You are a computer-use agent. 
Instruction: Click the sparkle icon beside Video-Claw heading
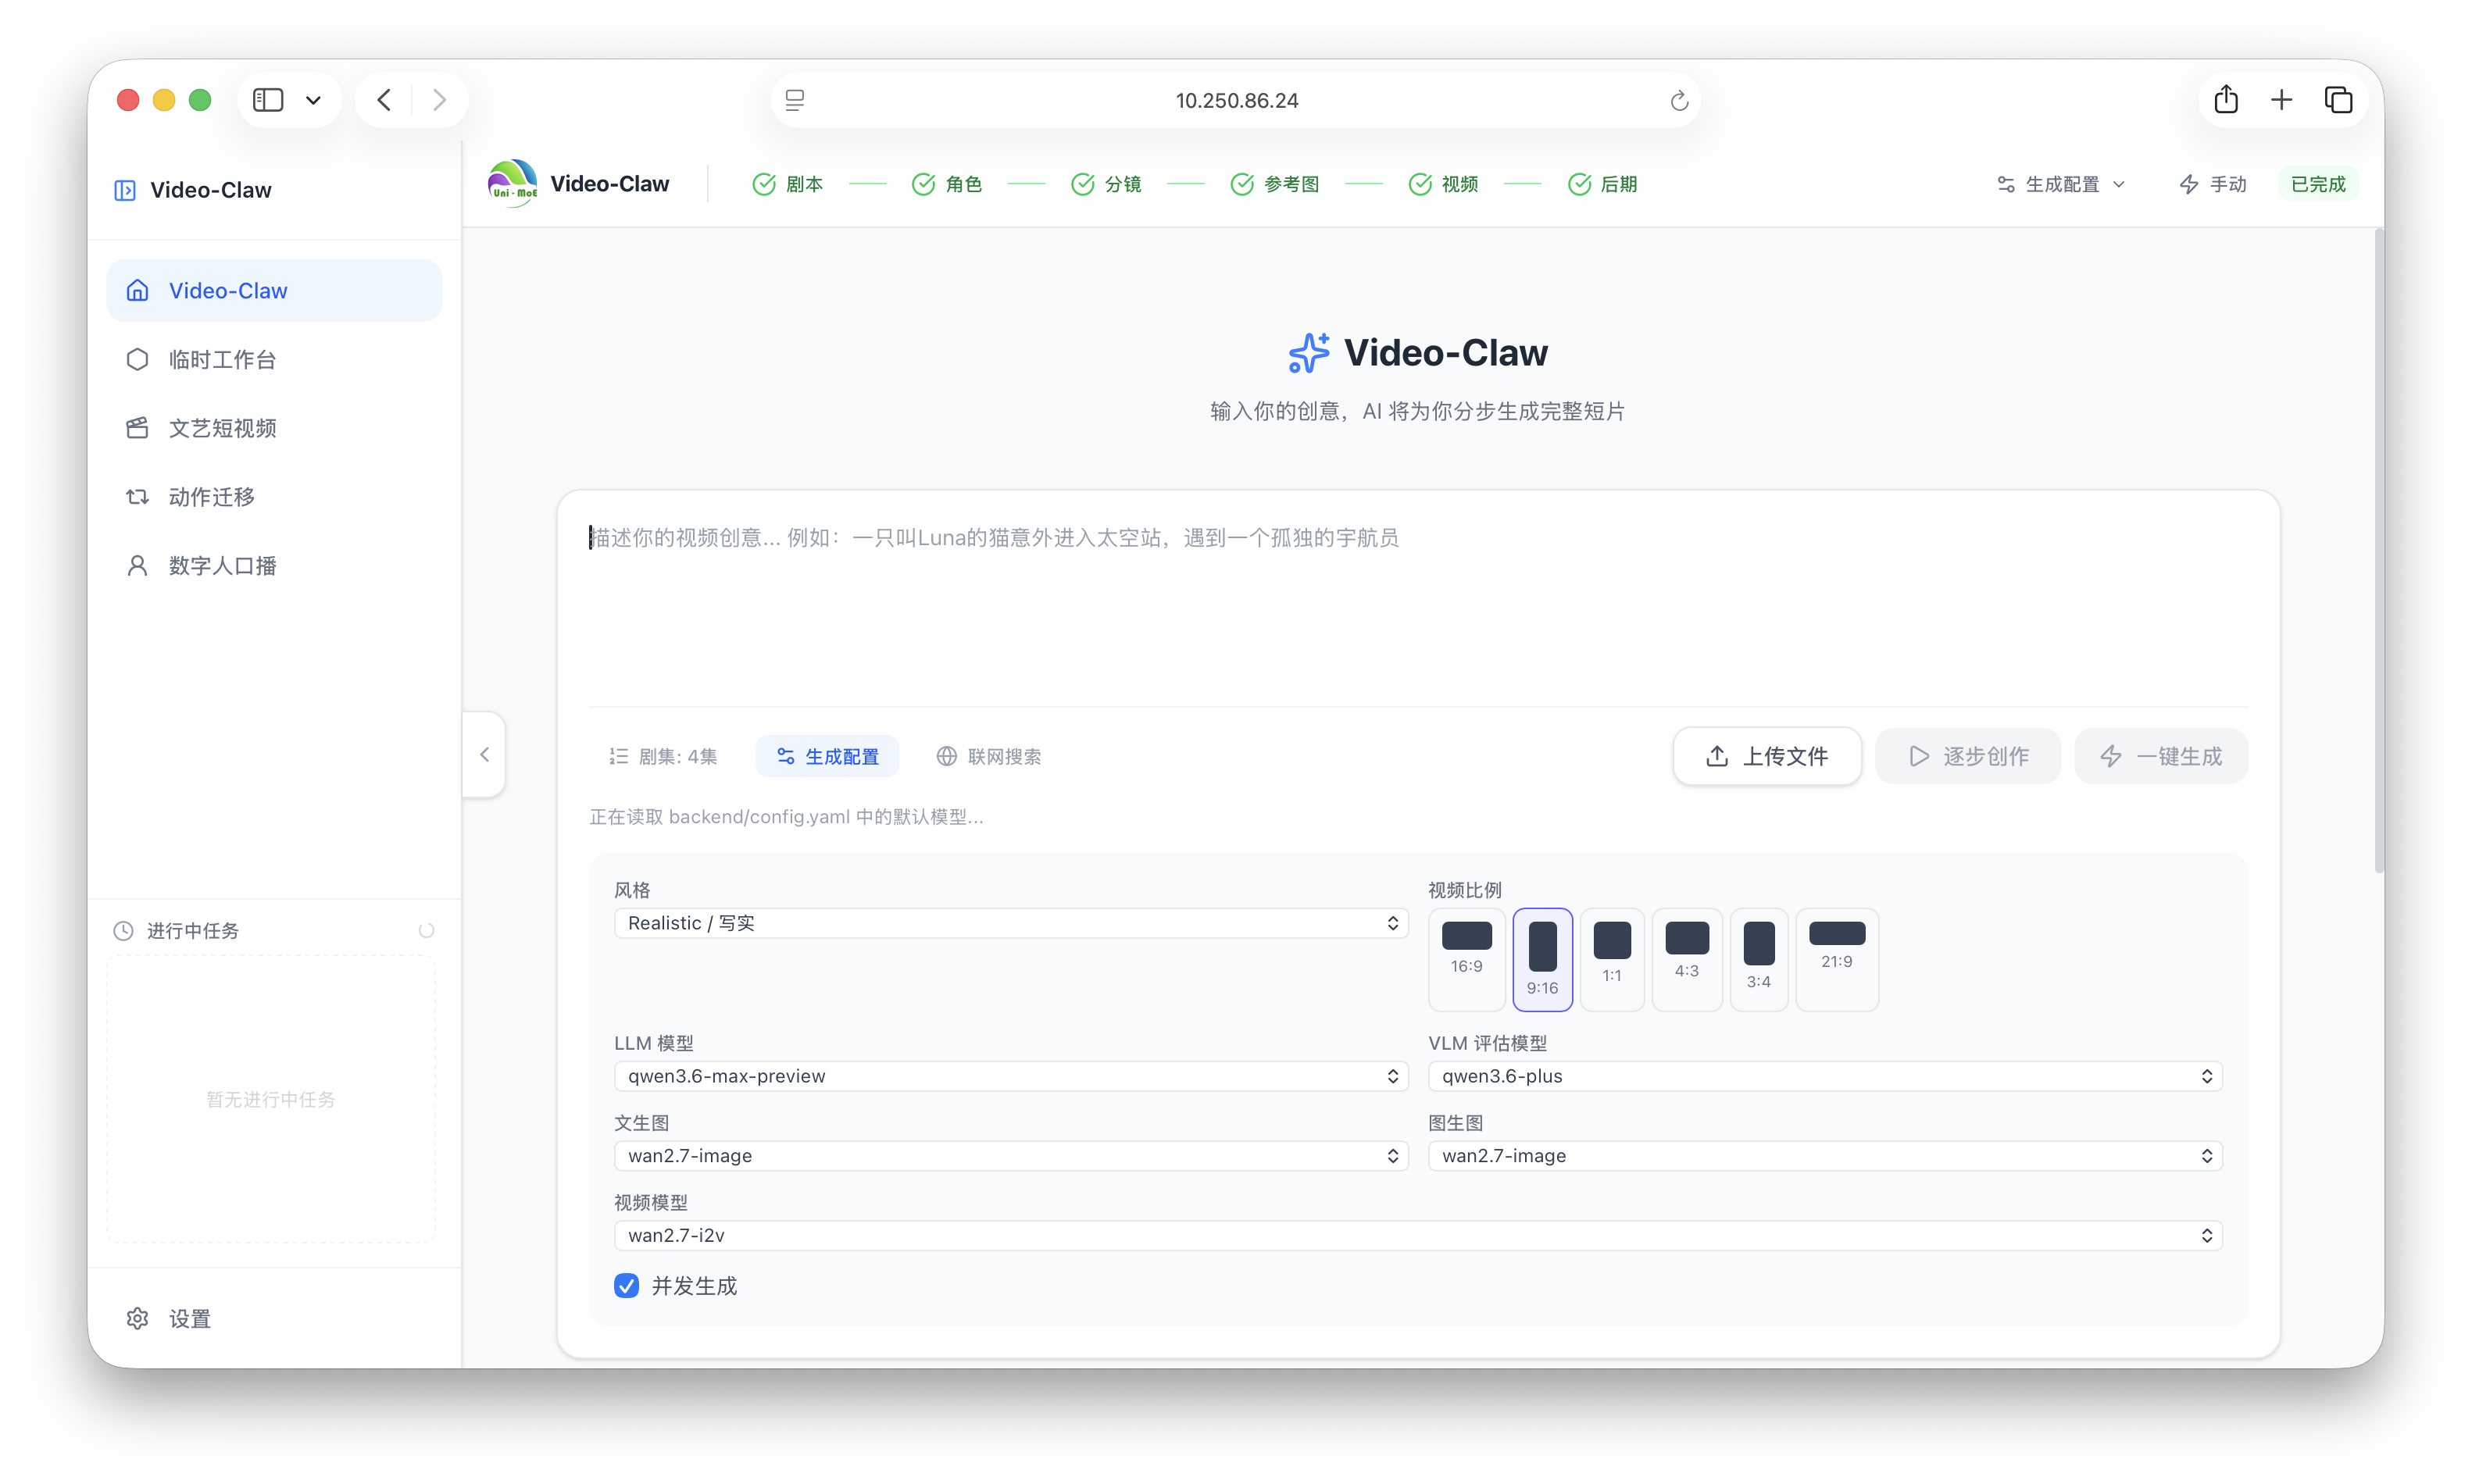(1309, 353)
